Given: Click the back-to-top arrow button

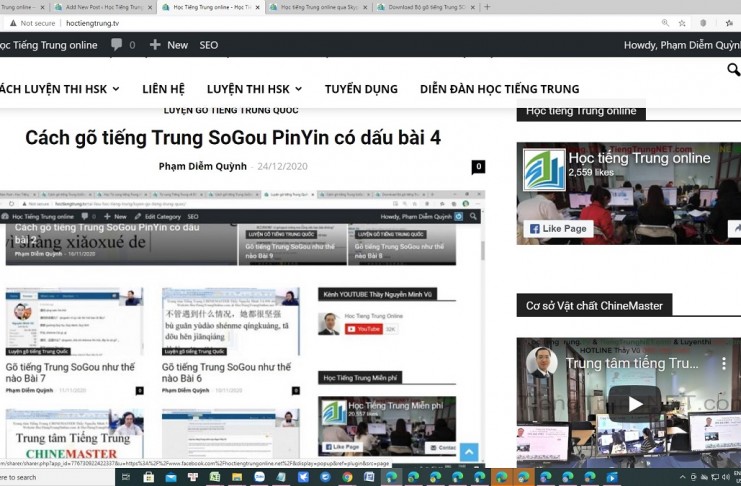Looking at the screenshot, I should pos(469,452).
